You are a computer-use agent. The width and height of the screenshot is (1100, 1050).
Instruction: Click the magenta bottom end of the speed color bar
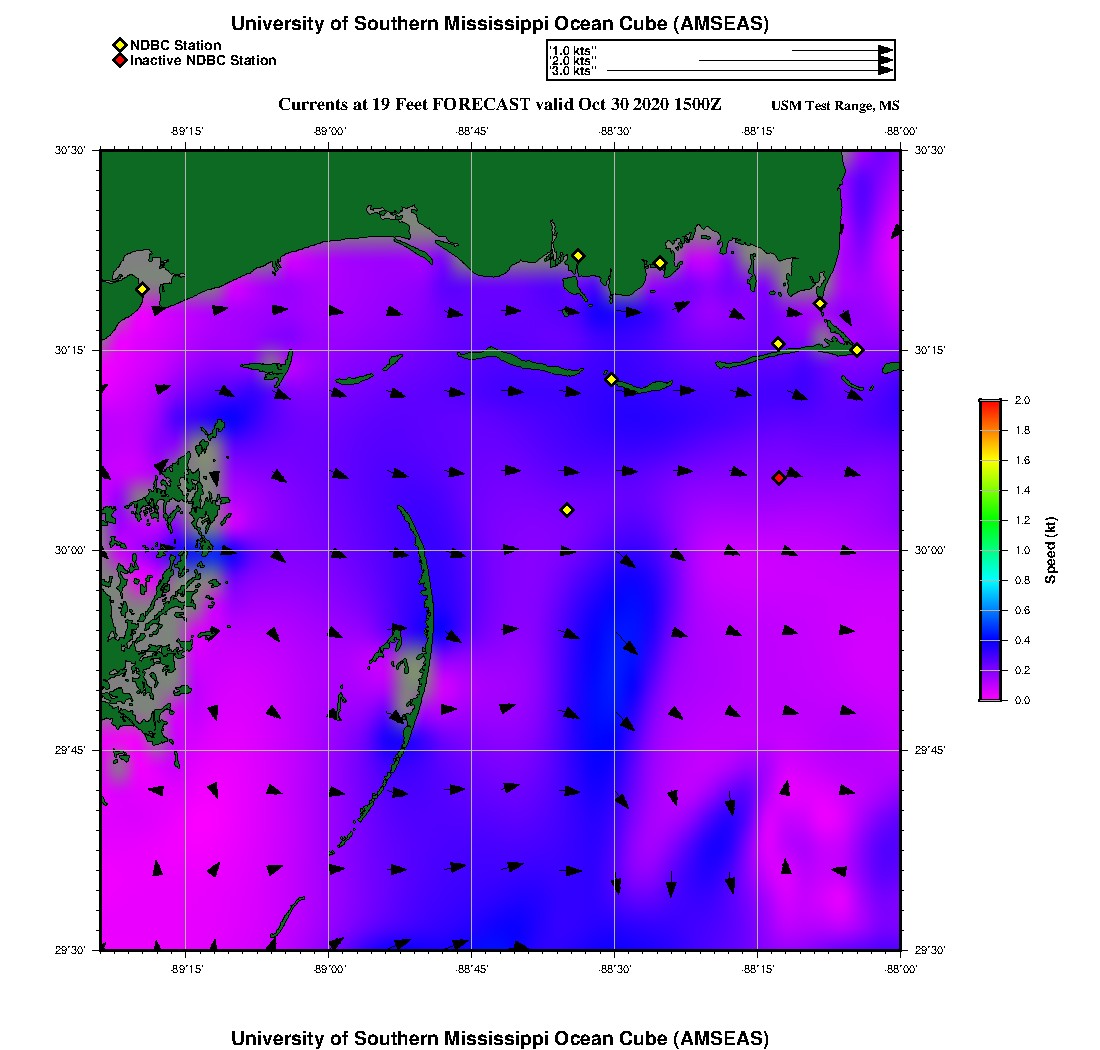point(989,696)
